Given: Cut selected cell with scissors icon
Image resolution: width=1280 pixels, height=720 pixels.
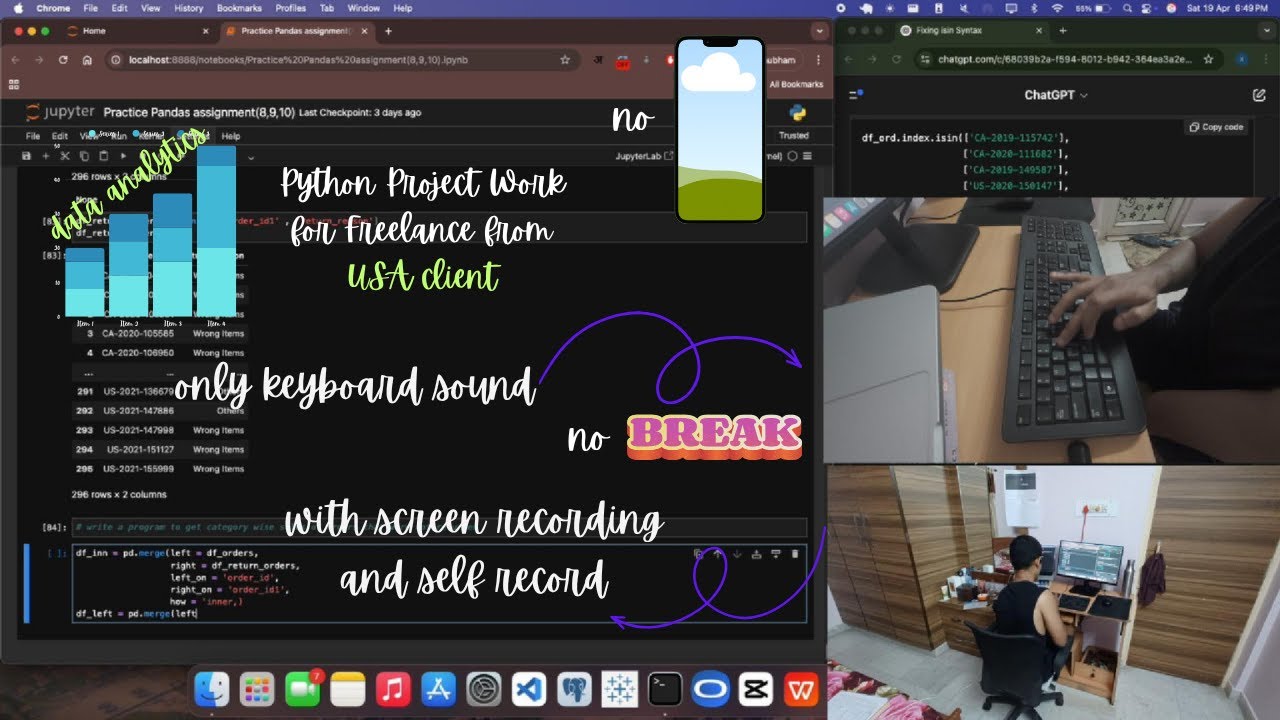Looking at the screenshot, I should coord(65,156).
